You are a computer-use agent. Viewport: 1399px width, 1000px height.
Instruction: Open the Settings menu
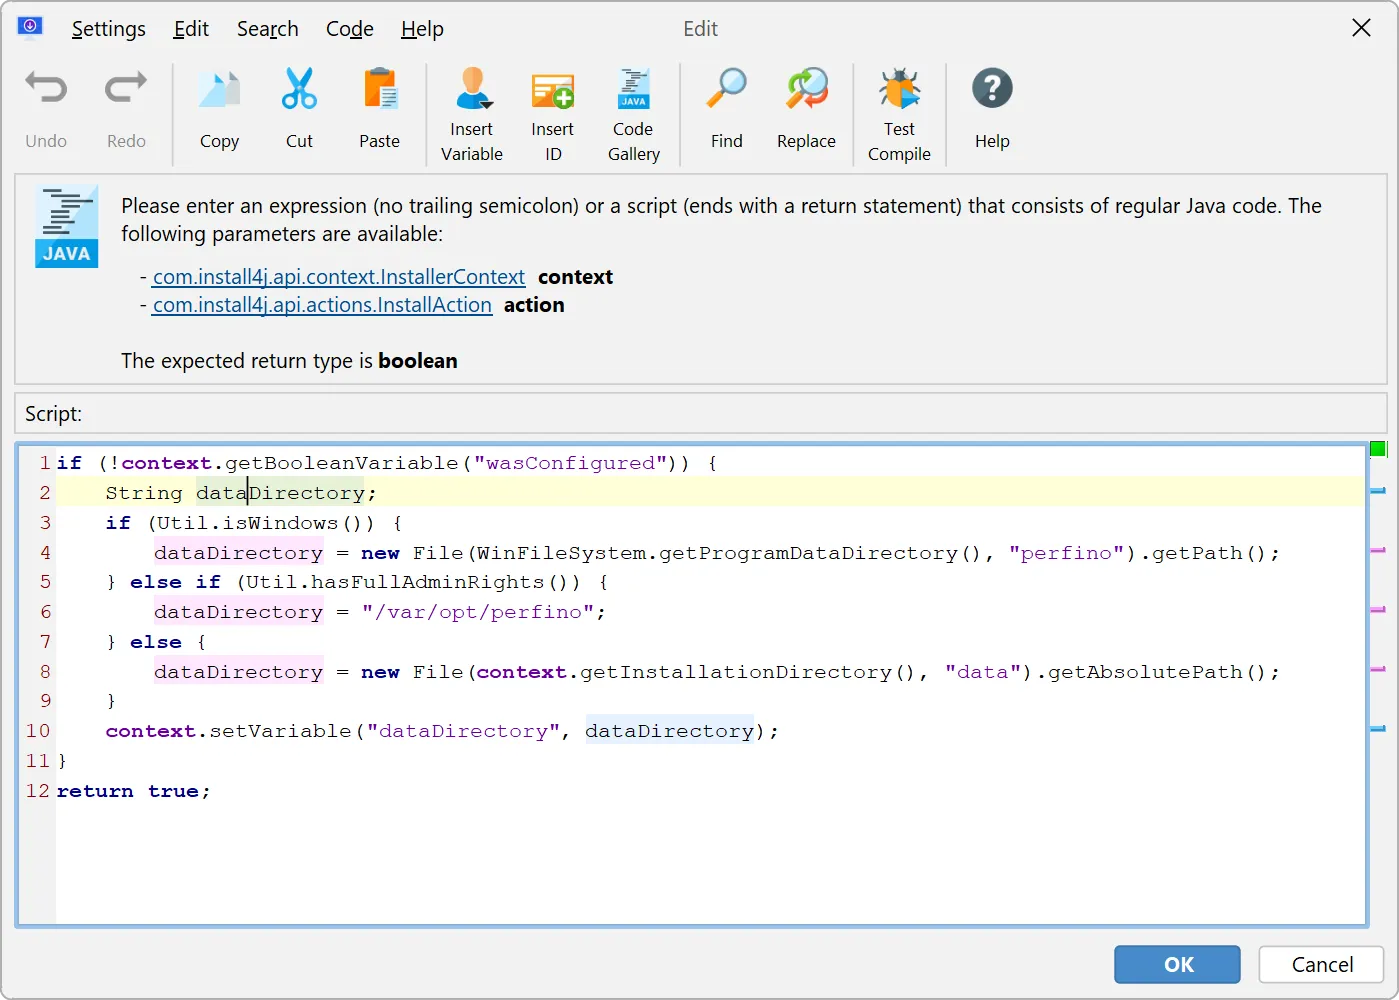pos(108,29)
